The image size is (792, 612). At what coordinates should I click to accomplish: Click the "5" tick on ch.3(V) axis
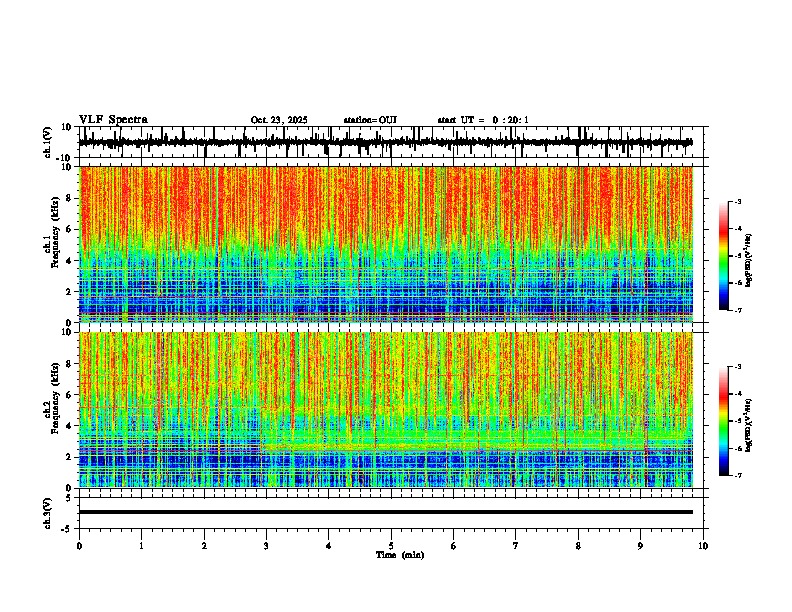click(x=69, y=498)
